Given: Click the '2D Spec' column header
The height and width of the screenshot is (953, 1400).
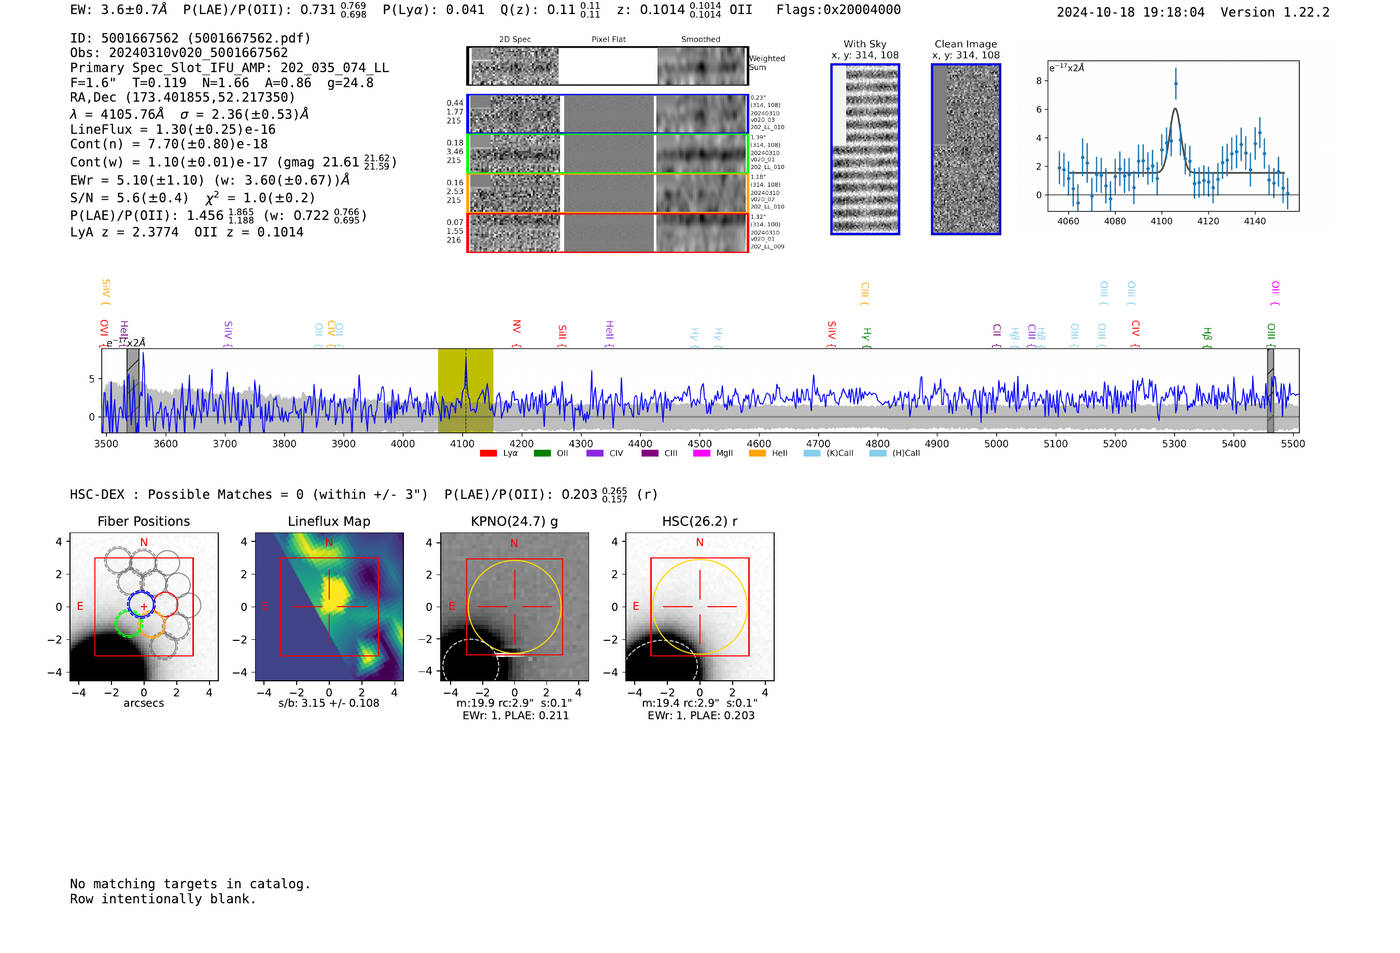Looking at the screenshot, I should point(515,40).
